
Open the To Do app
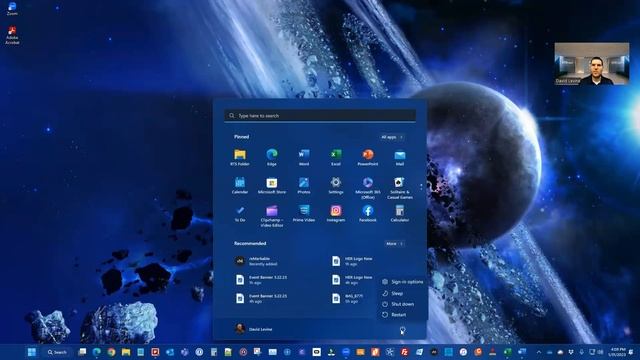[x=240, y=213]
